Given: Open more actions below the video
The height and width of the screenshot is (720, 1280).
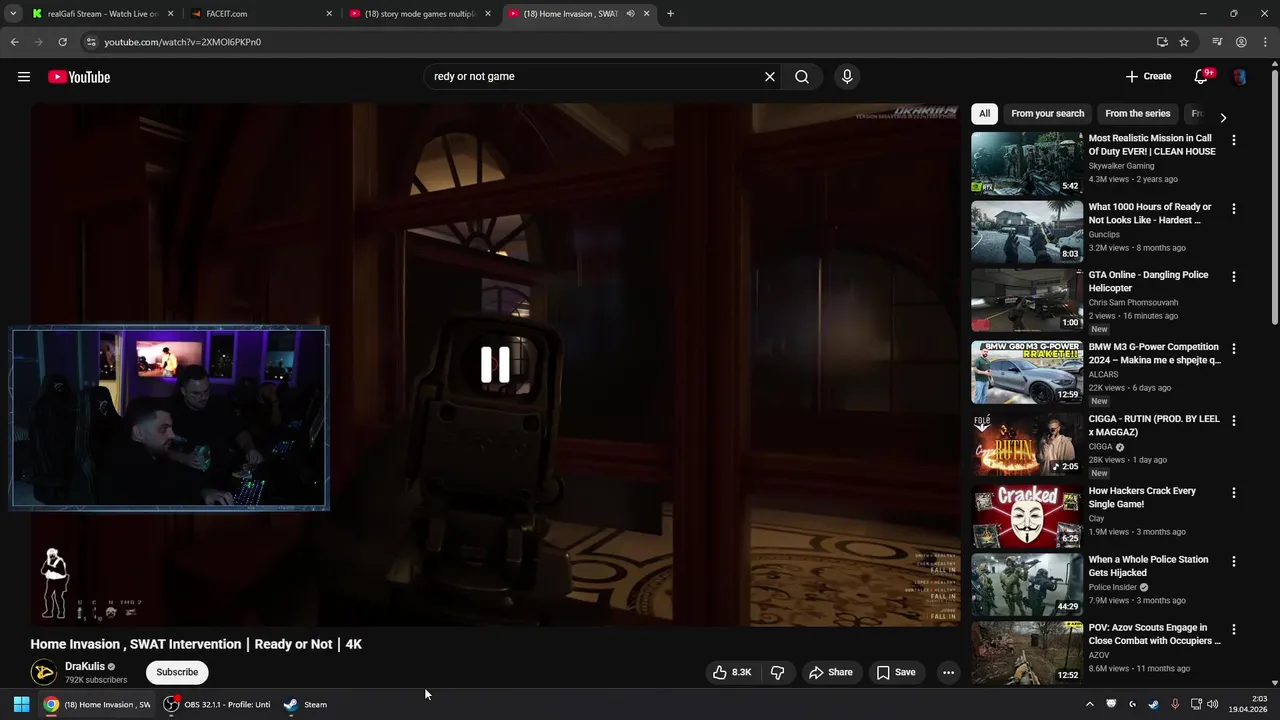Looking at the screenshot, I should point(948,672).
